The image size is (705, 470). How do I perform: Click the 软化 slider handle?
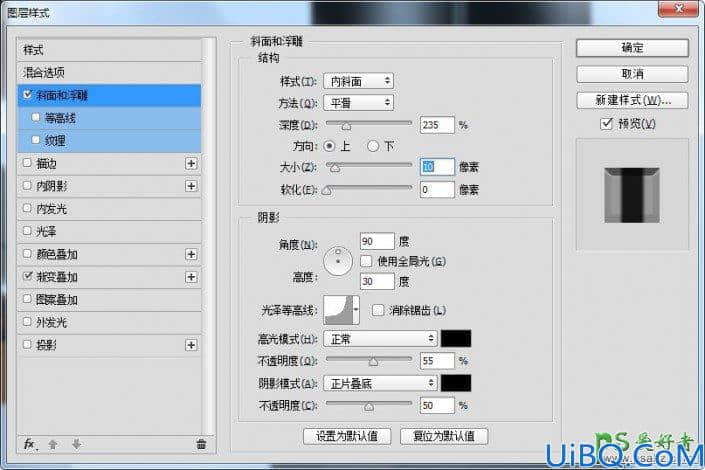(327, 191)
